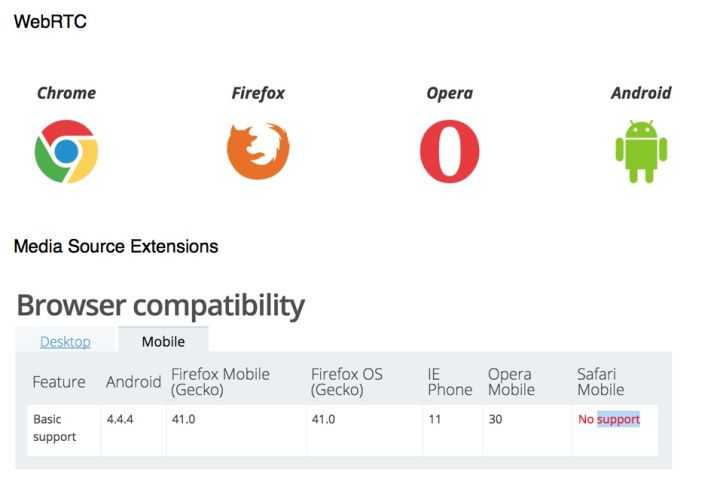Click the Chrome browser logo
This screenshot has width=720, height=487.
pyautogui.click(x=66, y=151)
